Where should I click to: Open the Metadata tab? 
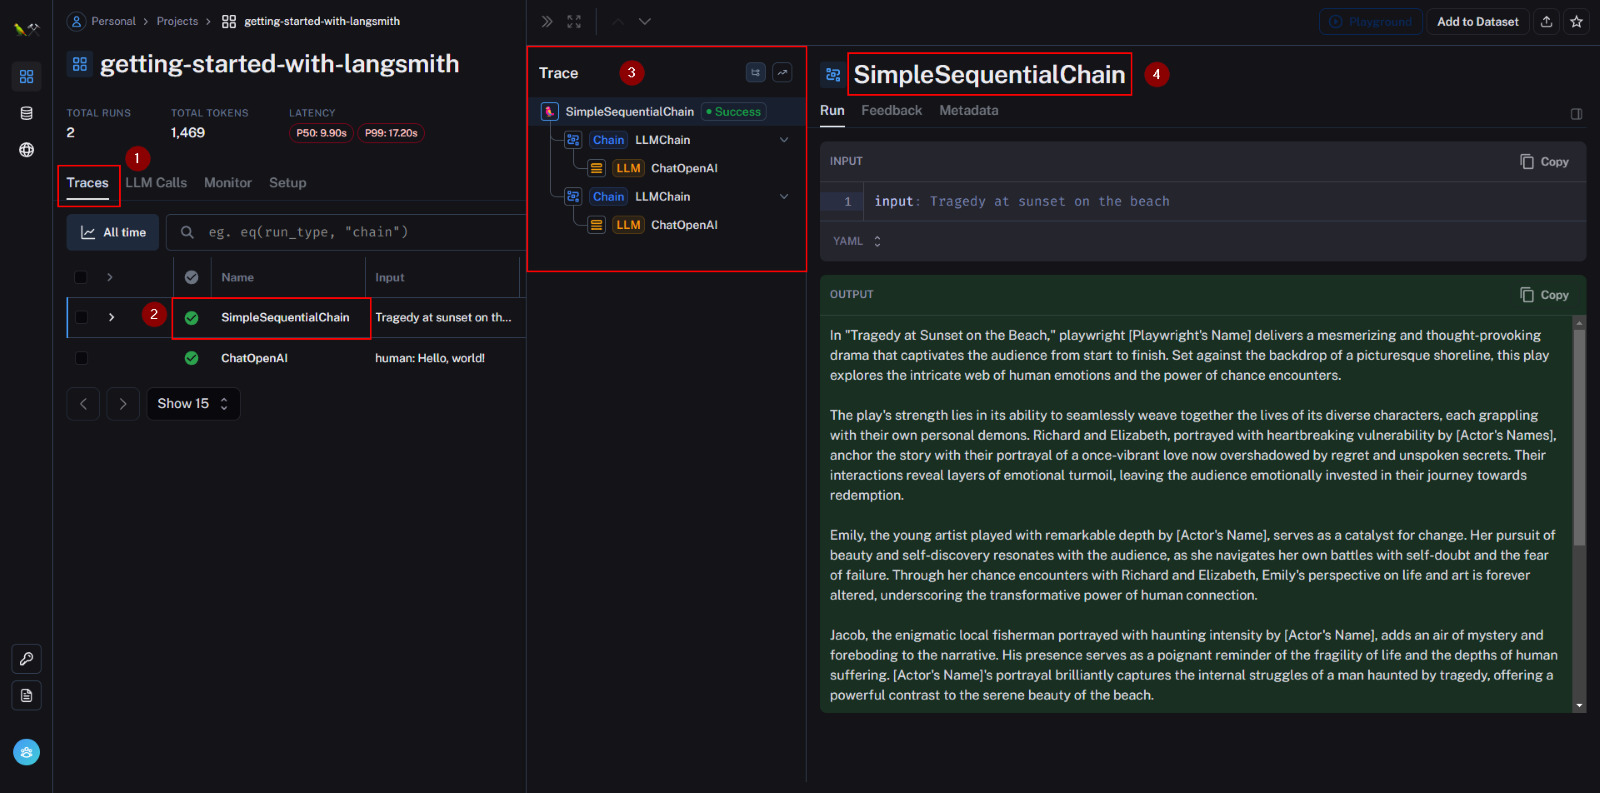pyautogui.click(x=968, y=111)
